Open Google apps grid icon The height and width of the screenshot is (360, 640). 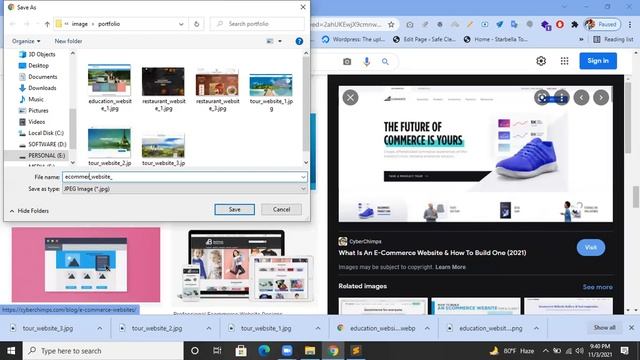coord(564,61)
